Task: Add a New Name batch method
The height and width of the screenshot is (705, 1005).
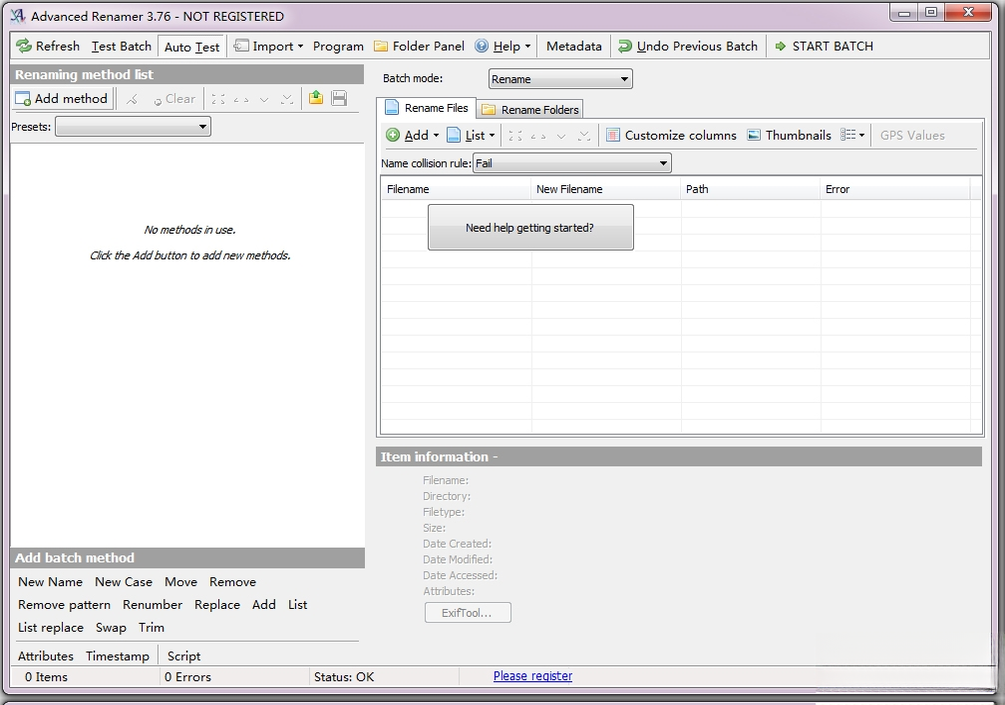Action: [50, 582]
